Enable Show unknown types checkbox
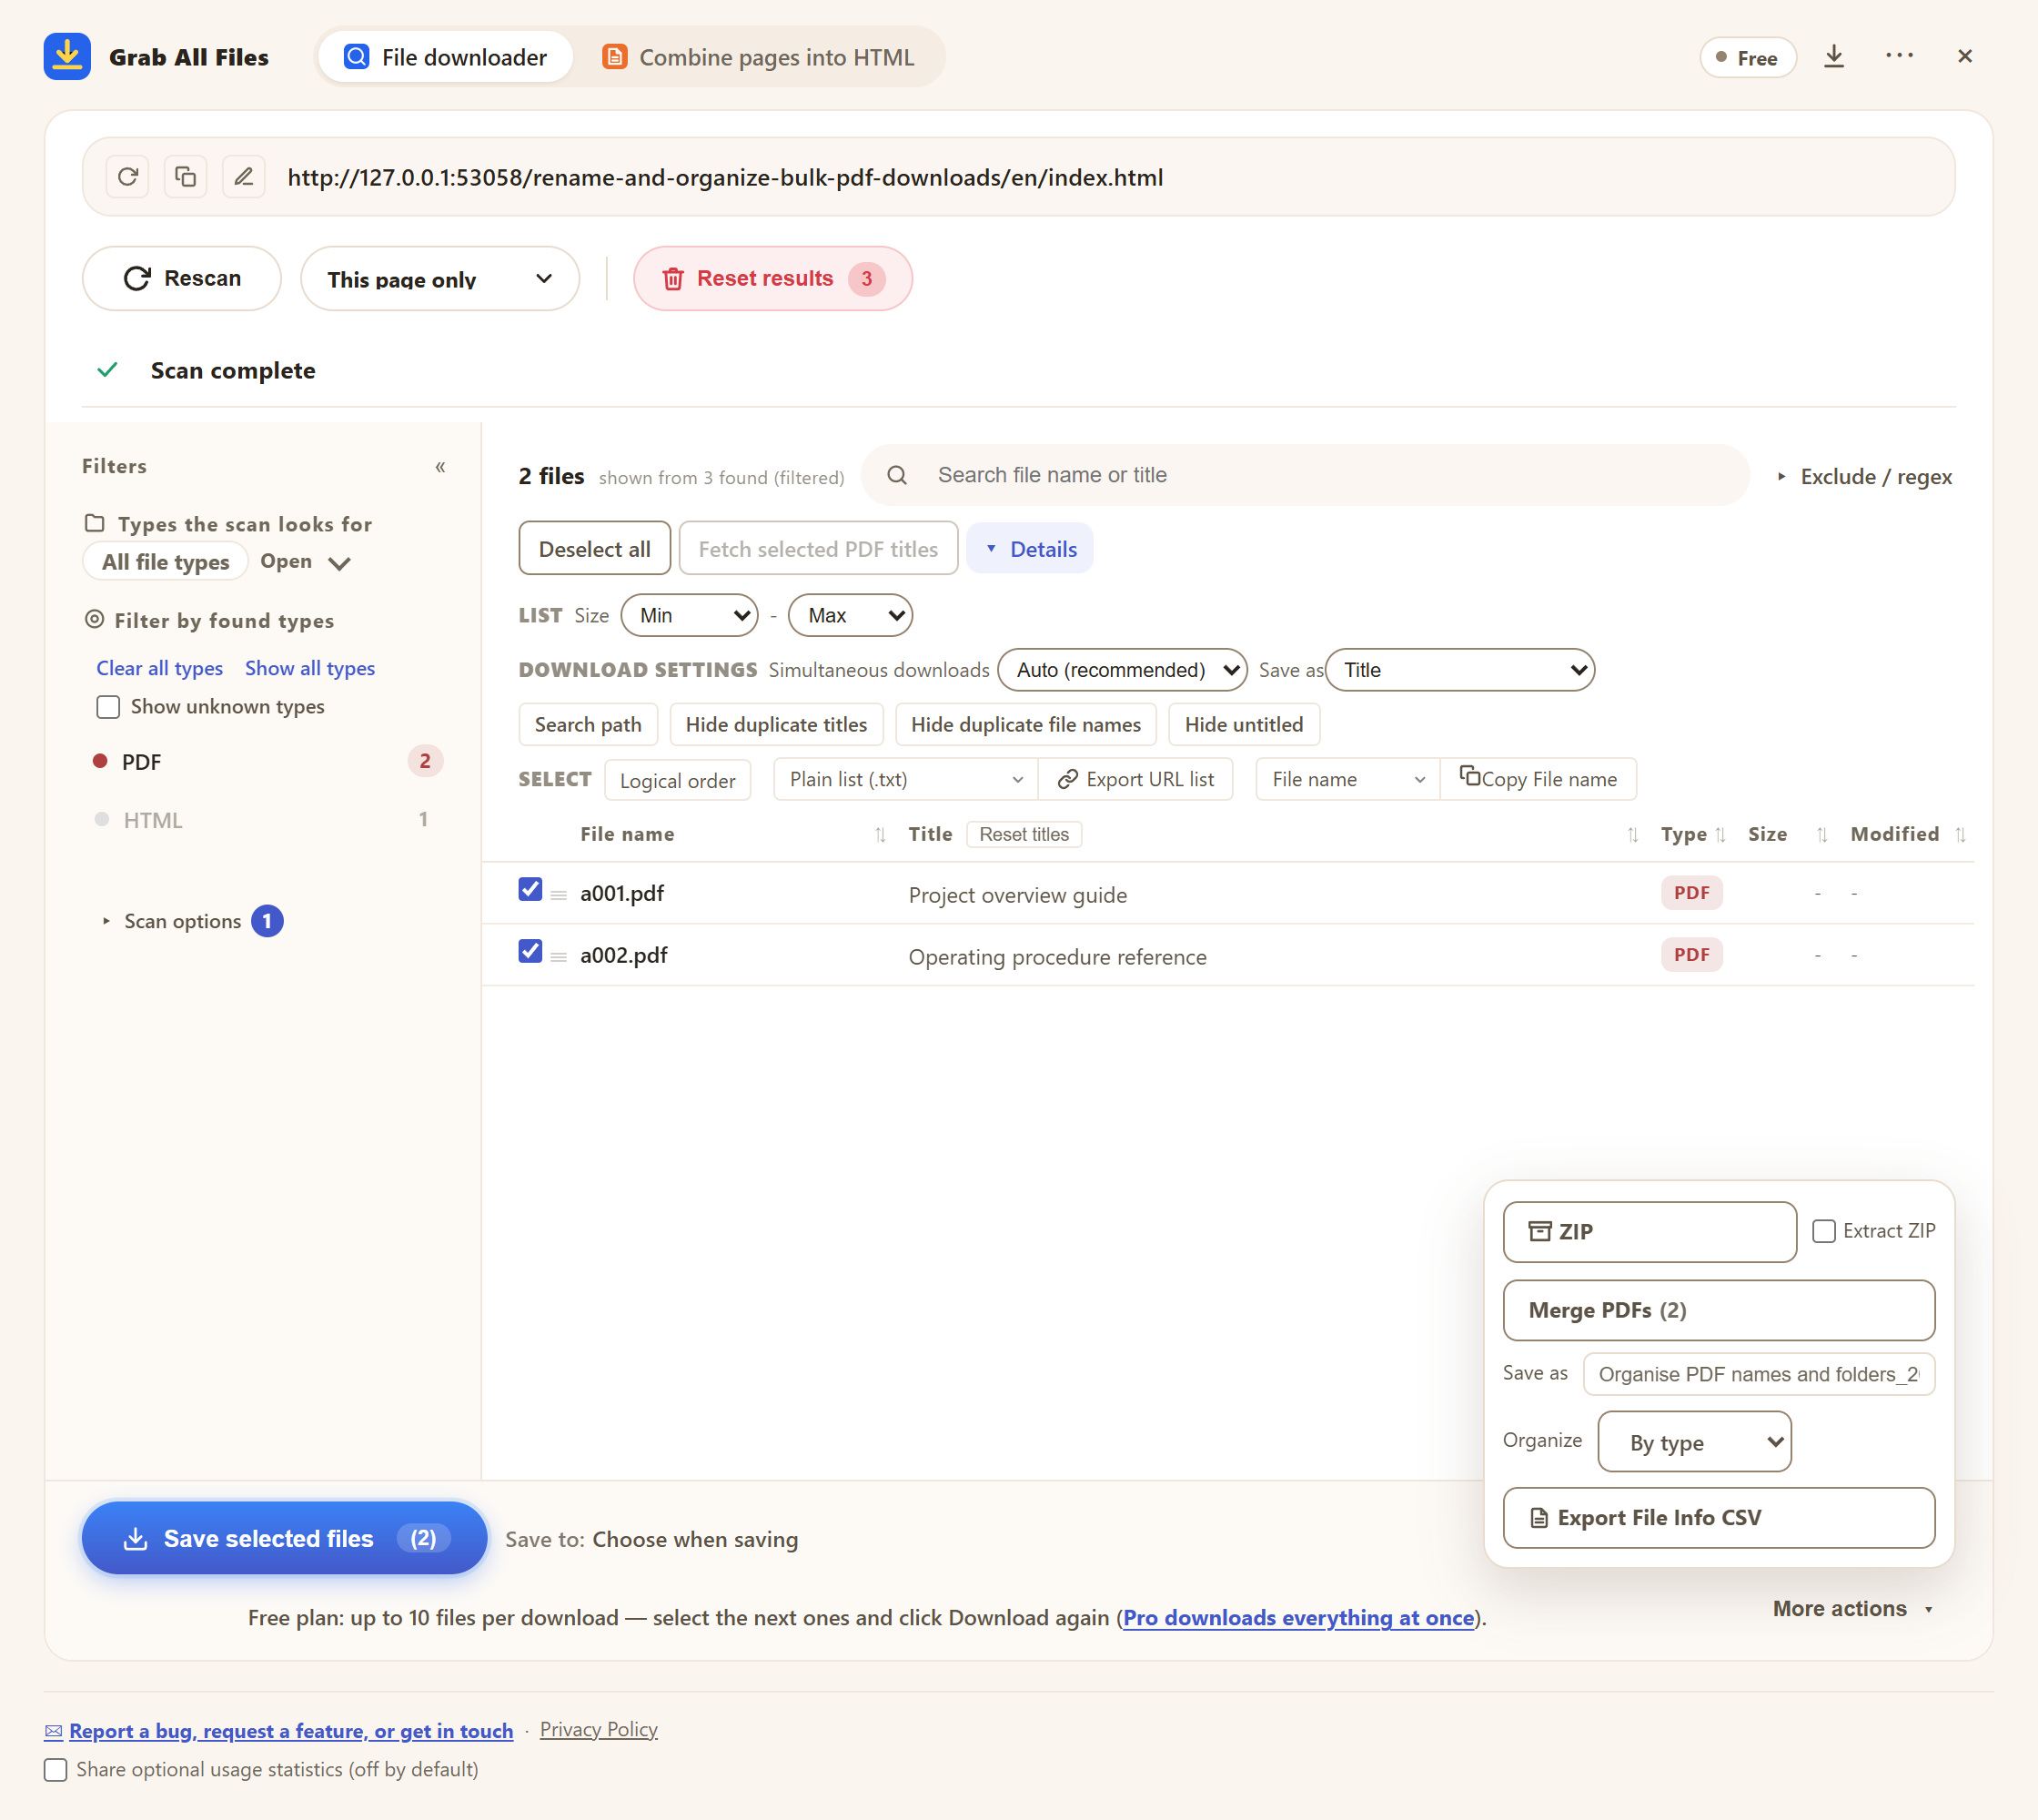The image size is (2038, 1820). click(108, 707)
